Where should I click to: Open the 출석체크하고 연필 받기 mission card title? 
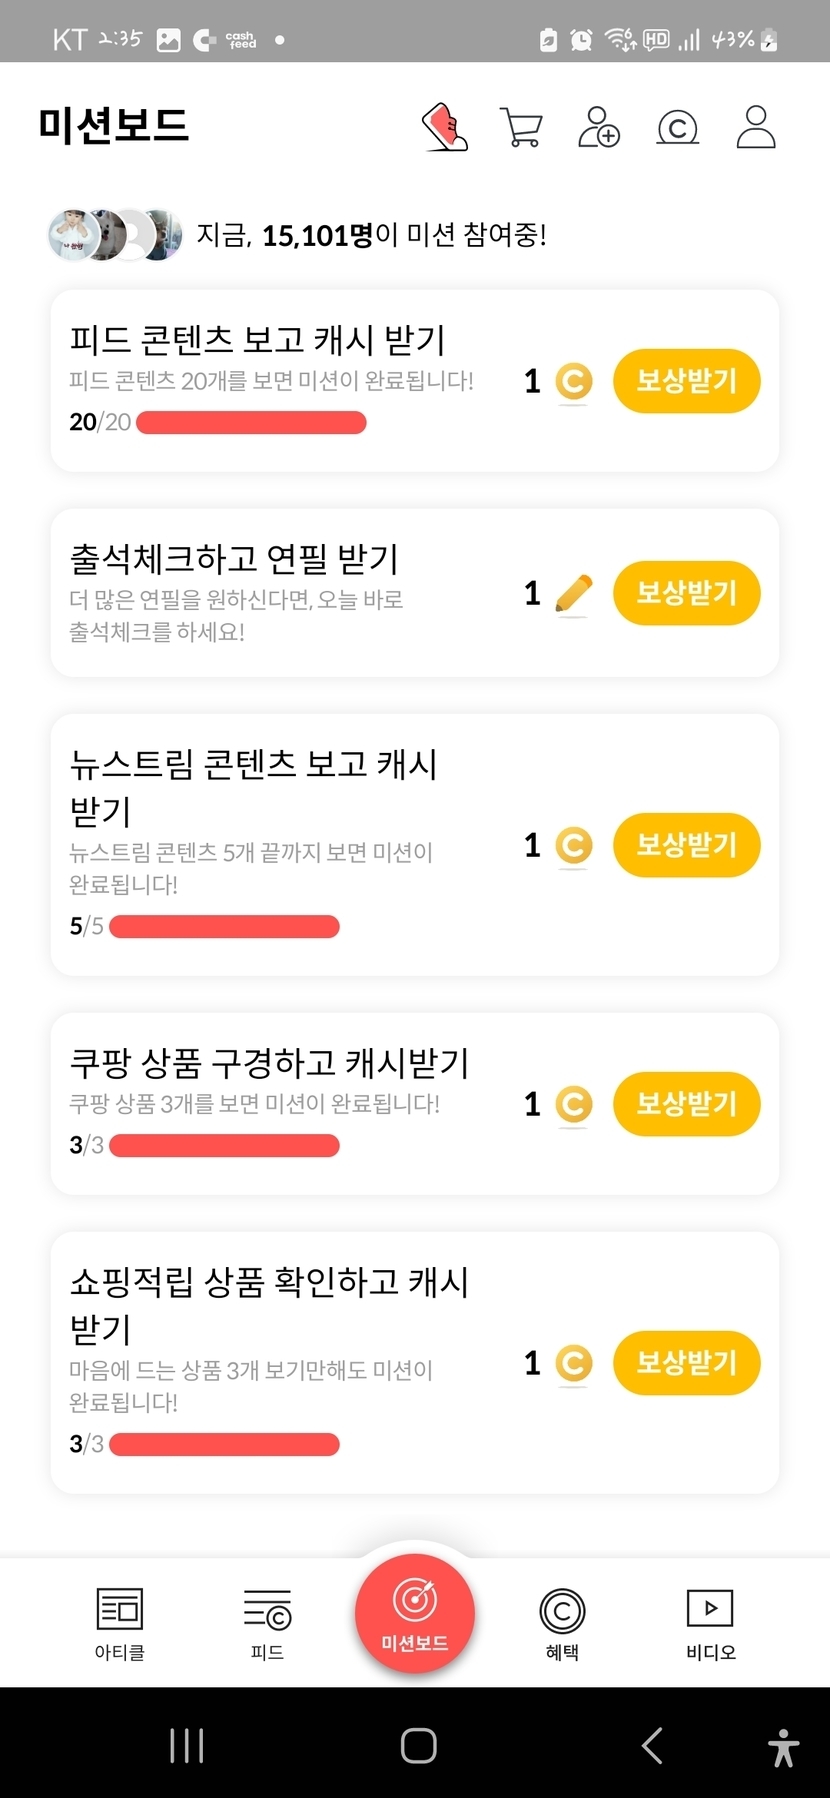click(x=234, y=559)
